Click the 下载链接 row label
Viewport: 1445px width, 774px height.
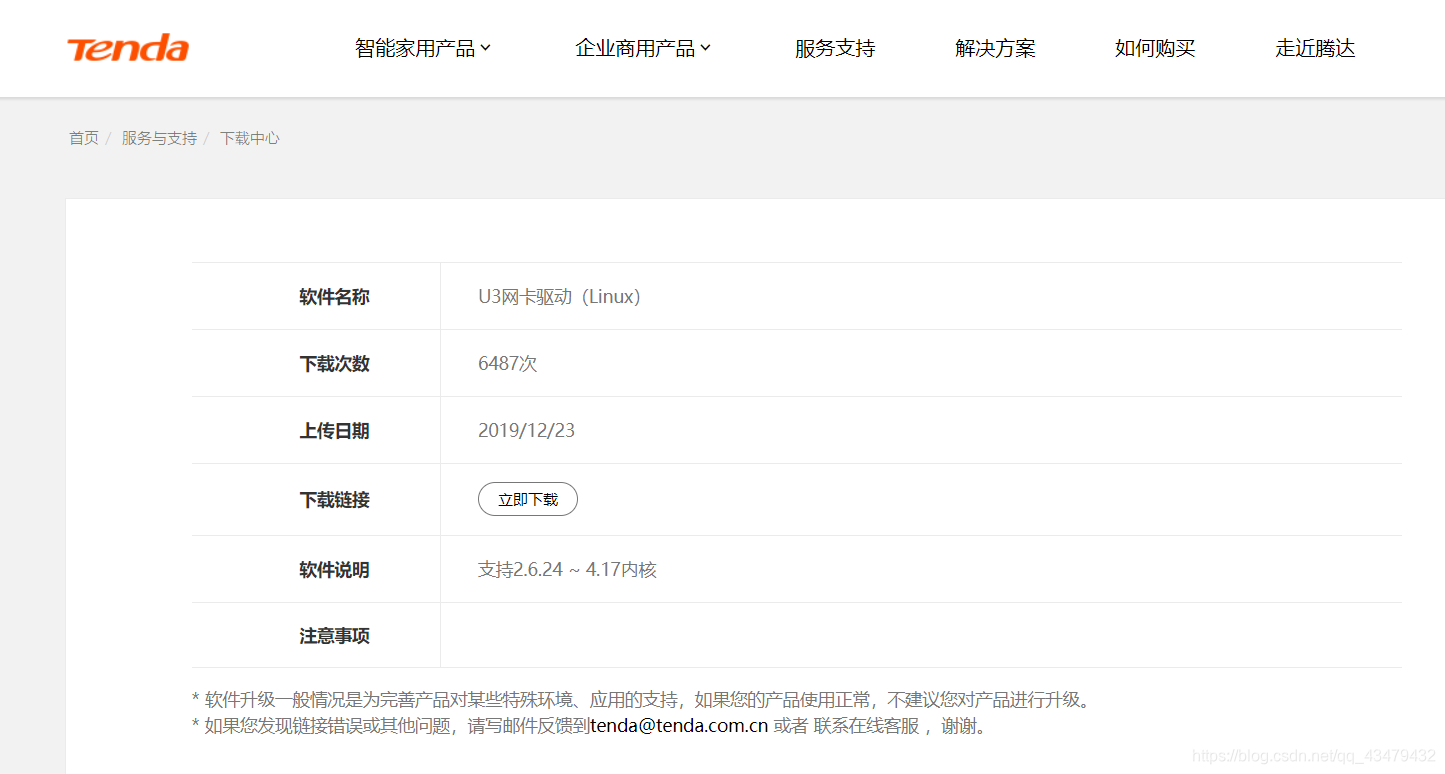click(x=334, y=500)
